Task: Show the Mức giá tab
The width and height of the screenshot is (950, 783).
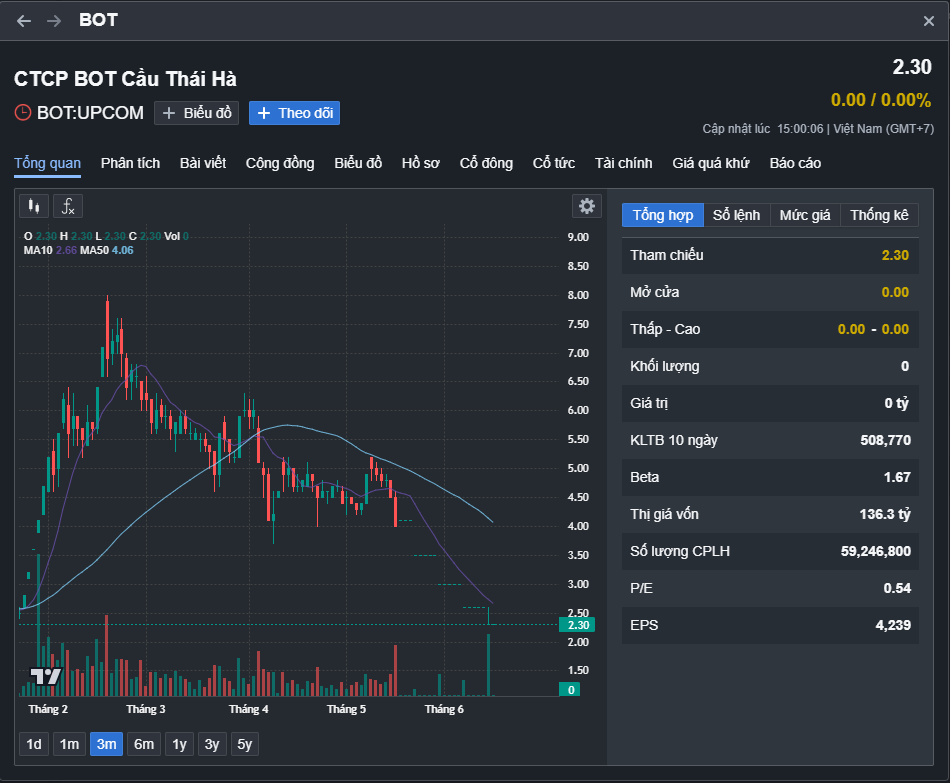Action: (805, 215)
